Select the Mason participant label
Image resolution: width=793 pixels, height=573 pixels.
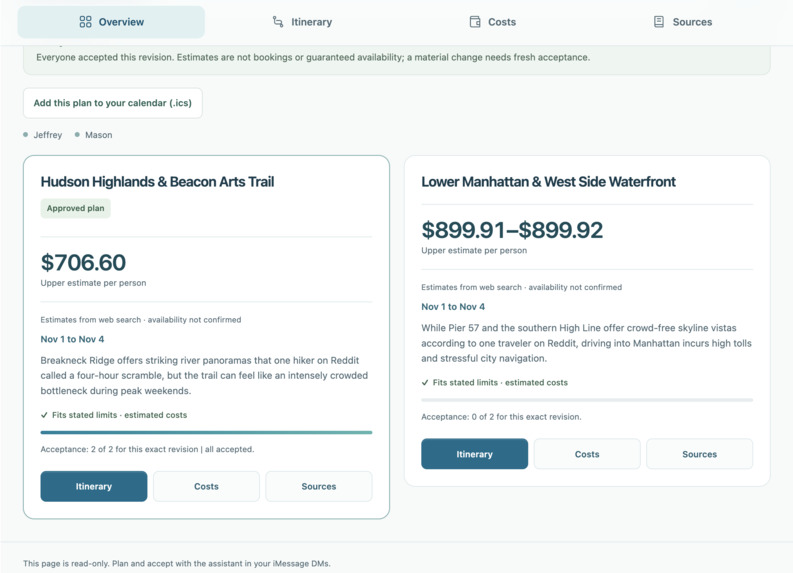click(x=99, y=135)
